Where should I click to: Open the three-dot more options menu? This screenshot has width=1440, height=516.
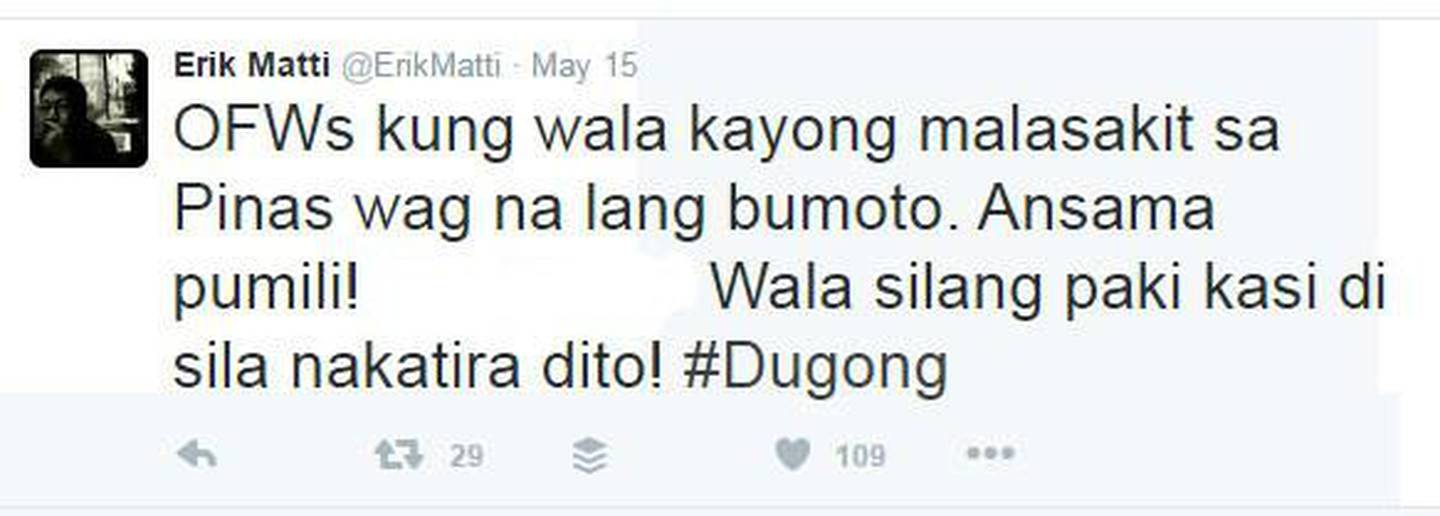990,455
